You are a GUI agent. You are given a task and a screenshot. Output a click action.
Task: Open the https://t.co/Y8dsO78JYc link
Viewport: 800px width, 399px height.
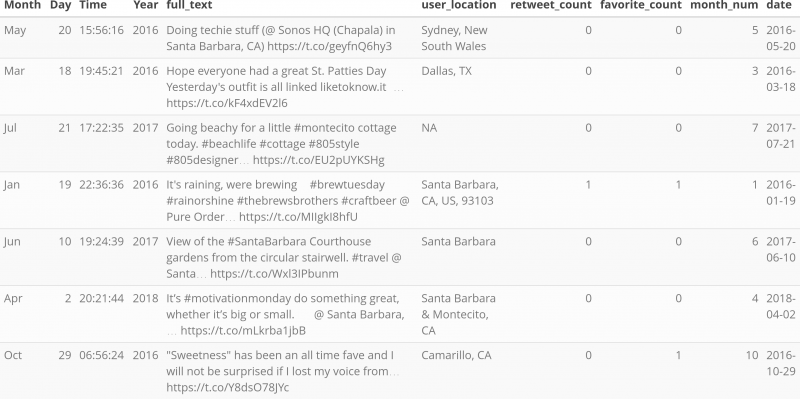point(228,388)
